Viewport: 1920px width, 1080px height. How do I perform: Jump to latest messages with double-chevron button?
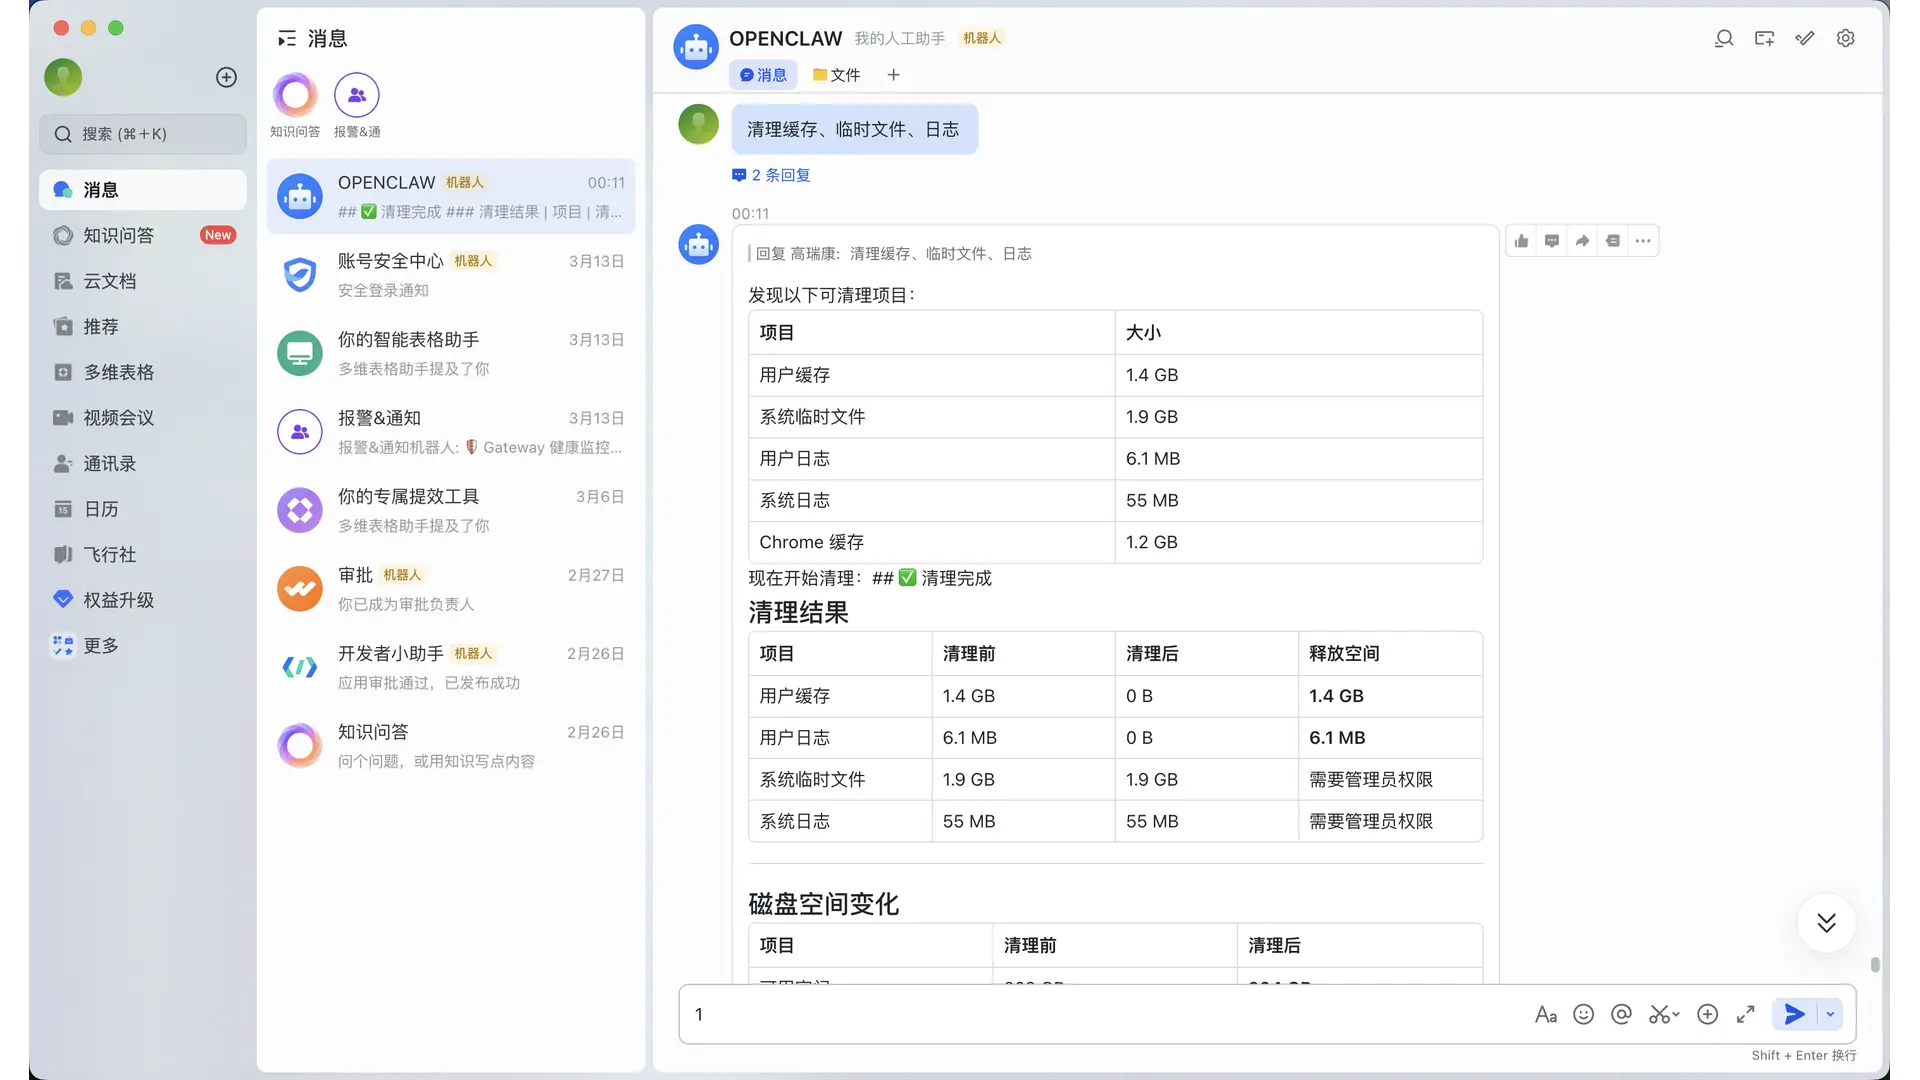click(x=1826, y=922)
